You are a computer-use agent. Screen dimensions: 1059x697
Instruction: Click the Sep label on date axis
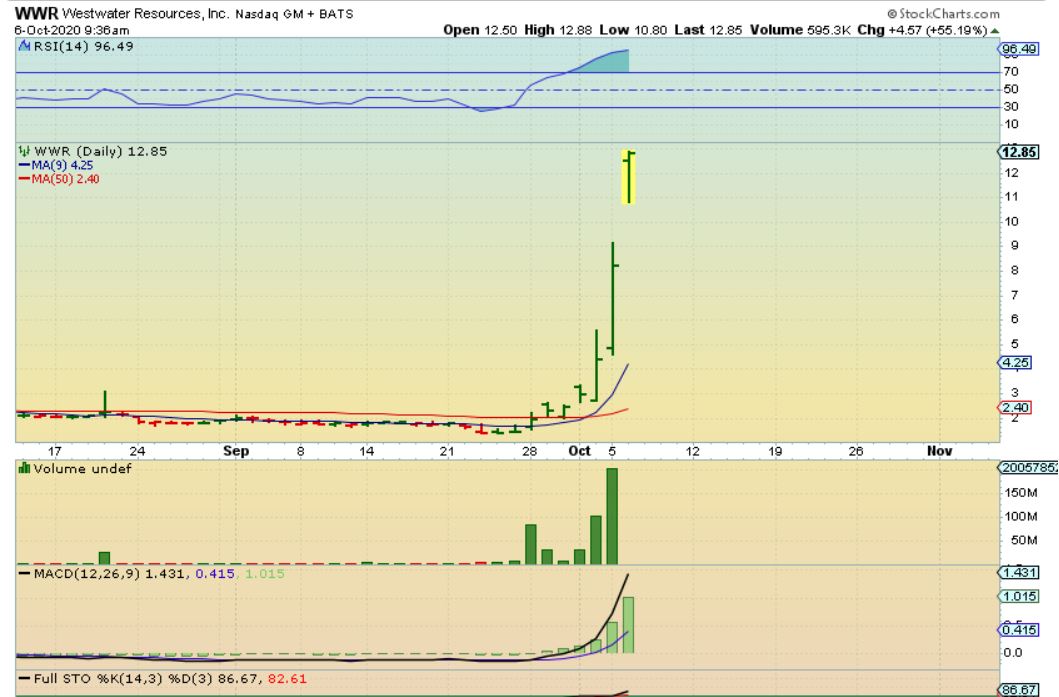coord(236,451)
